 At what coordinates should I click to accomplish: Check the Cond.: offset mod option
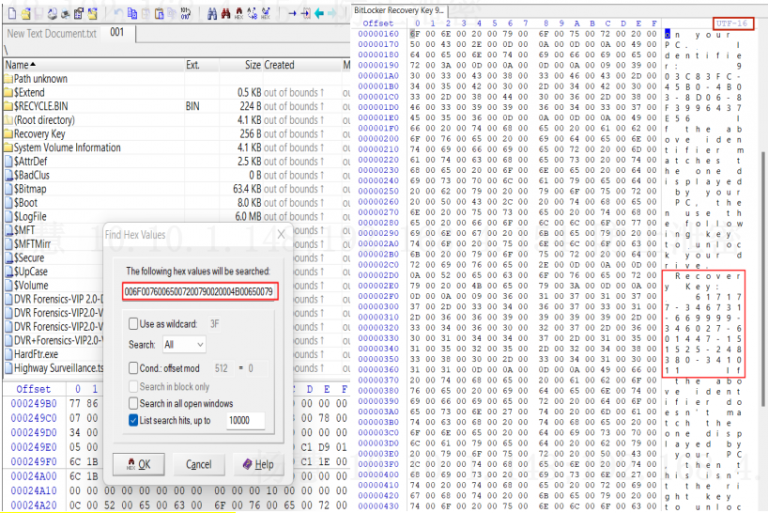133,366
